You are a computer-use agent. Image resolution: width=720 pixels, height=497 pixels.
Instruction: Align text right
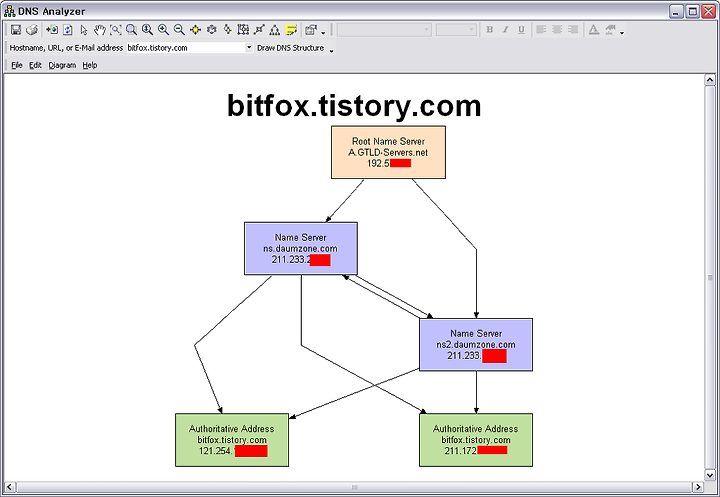point(573,30)
